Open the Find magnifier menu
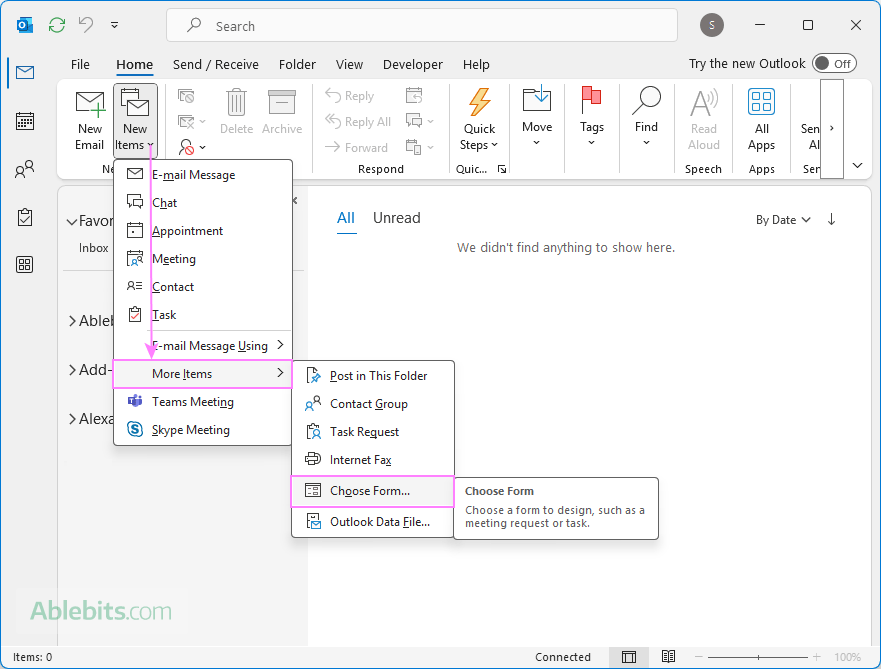The height and width of the screenshot is (669, 881). 646,117
